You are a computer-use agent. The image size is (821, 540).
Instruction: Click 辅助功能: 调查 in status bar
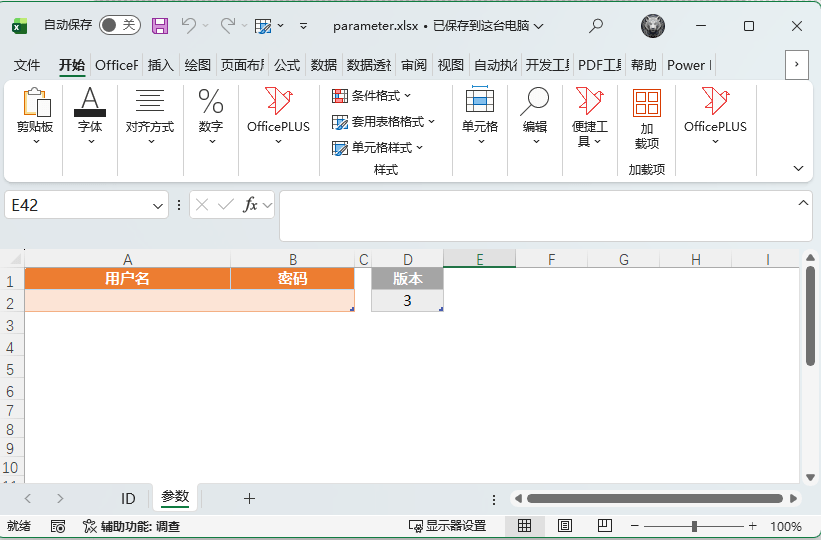[132, 526]
